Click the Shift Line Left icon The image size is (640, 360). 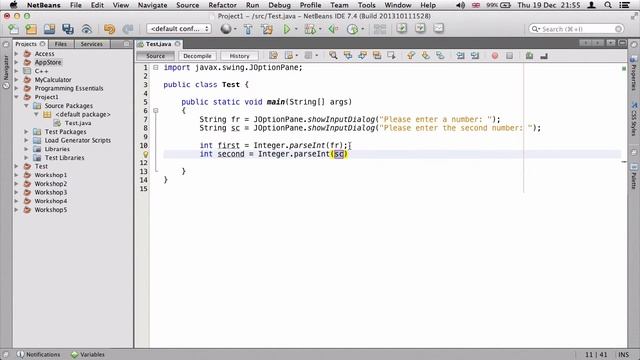460,56
